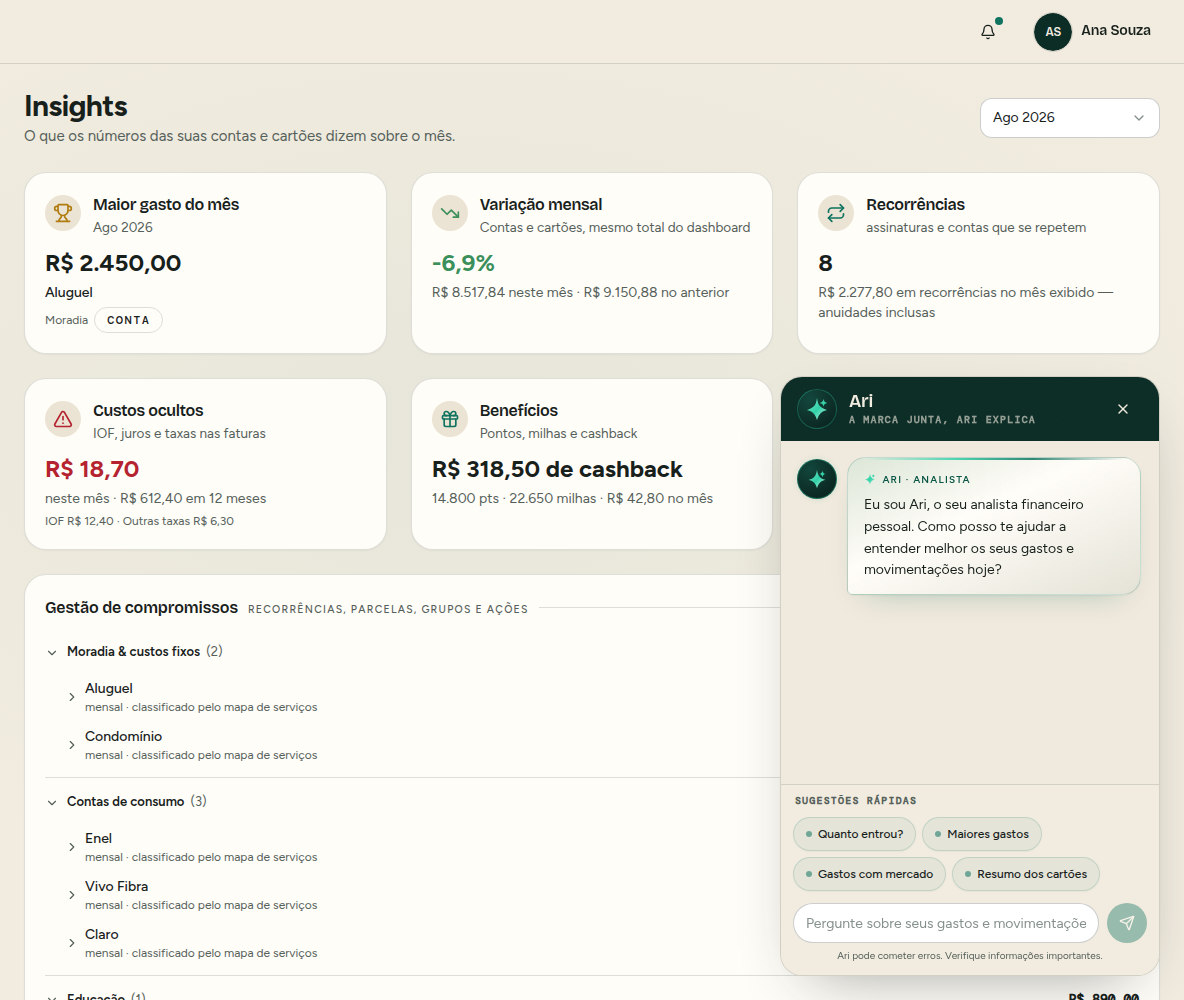Screen dimensions: 1184x1000
Task: Click the Insights page title
Action: pyautogui.click(x=76, y=106)
